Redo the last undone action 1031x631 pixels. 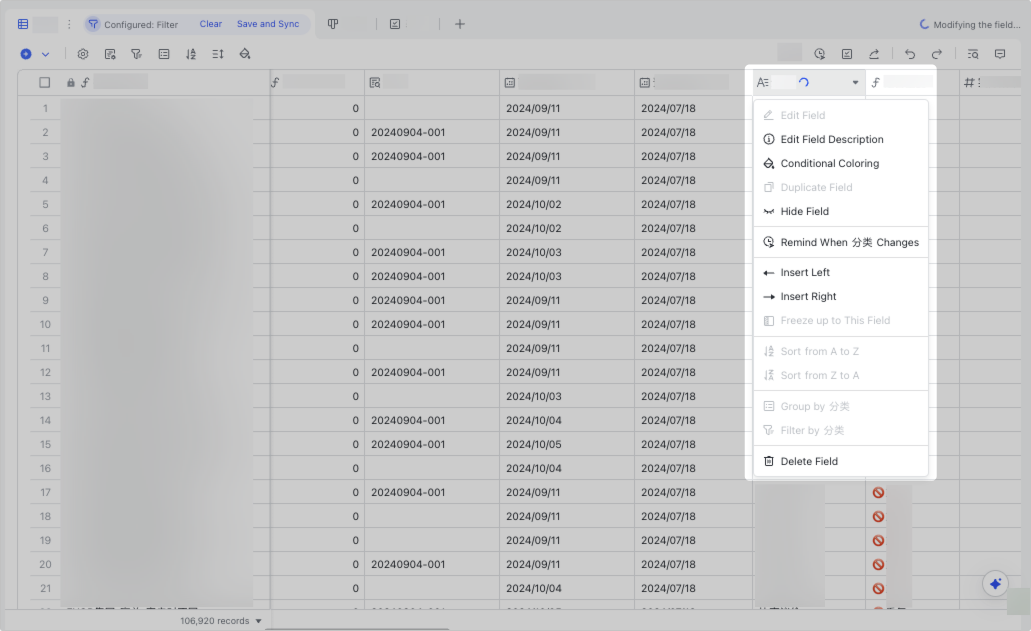pyautogui.click(x=937, y=54)
